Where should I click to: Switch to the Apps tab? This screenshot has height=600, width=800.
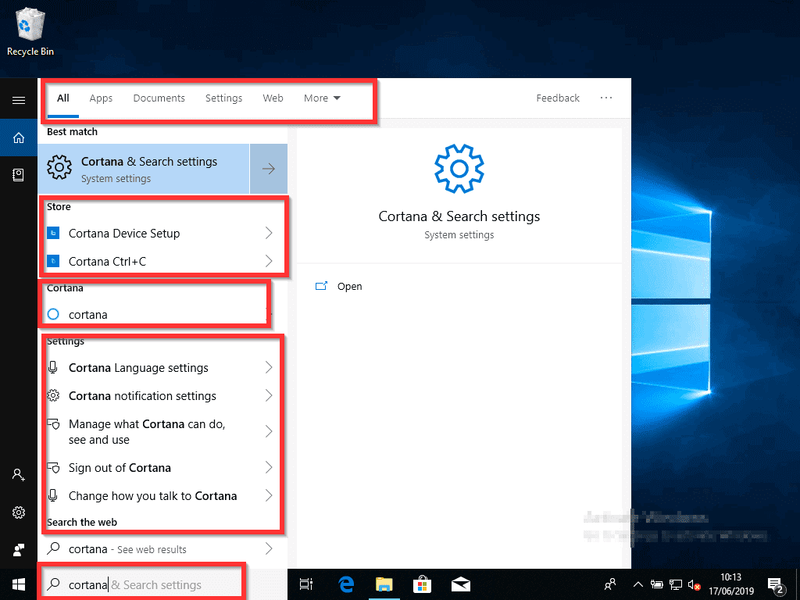tap(101, 98)
